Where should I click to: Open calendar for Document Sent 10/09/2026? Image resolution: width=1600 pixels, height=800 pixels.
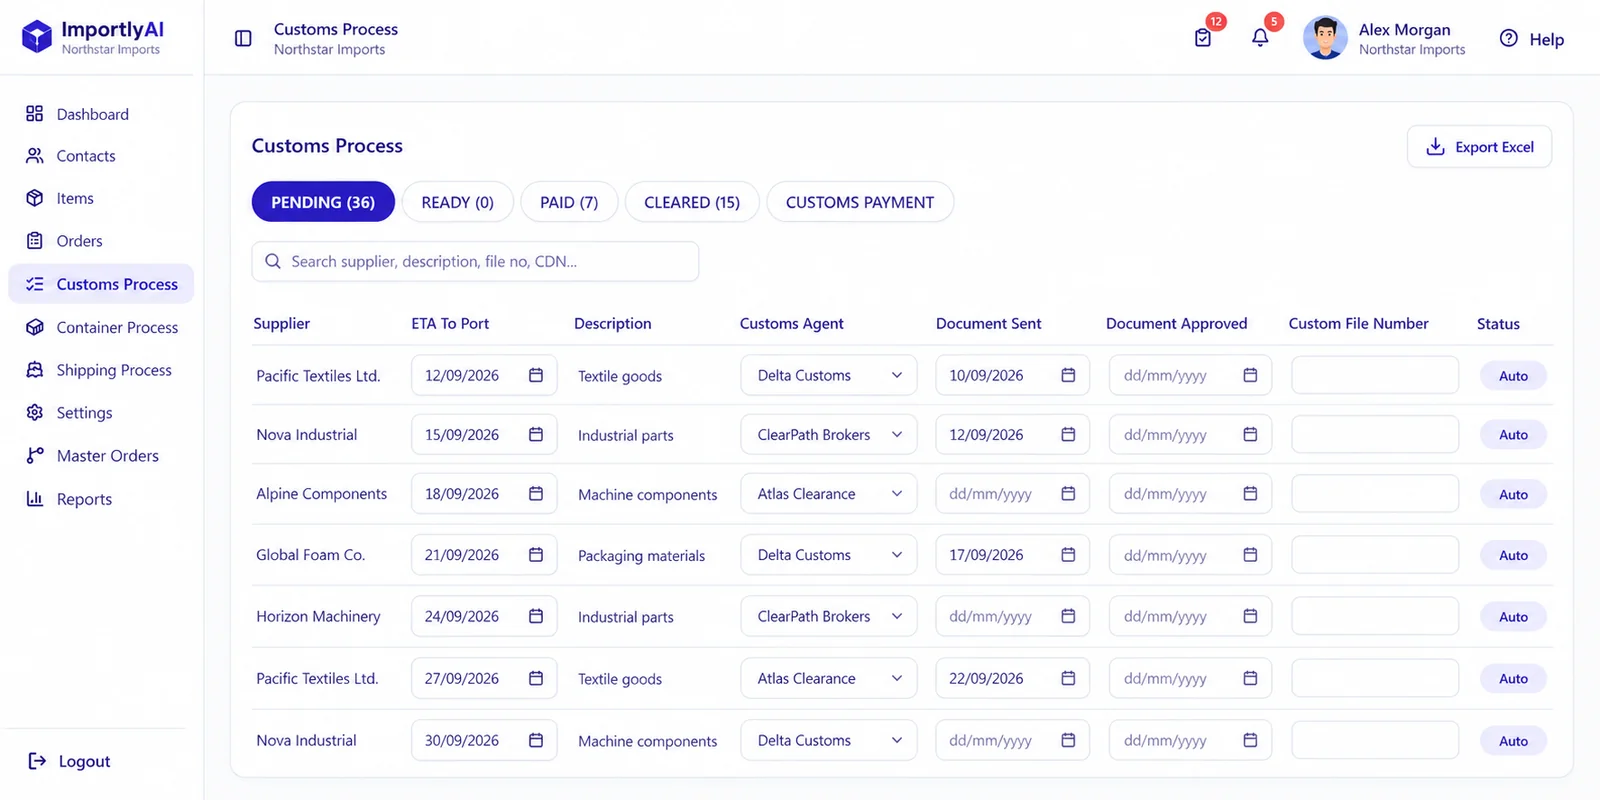[x=1068, y=375]
